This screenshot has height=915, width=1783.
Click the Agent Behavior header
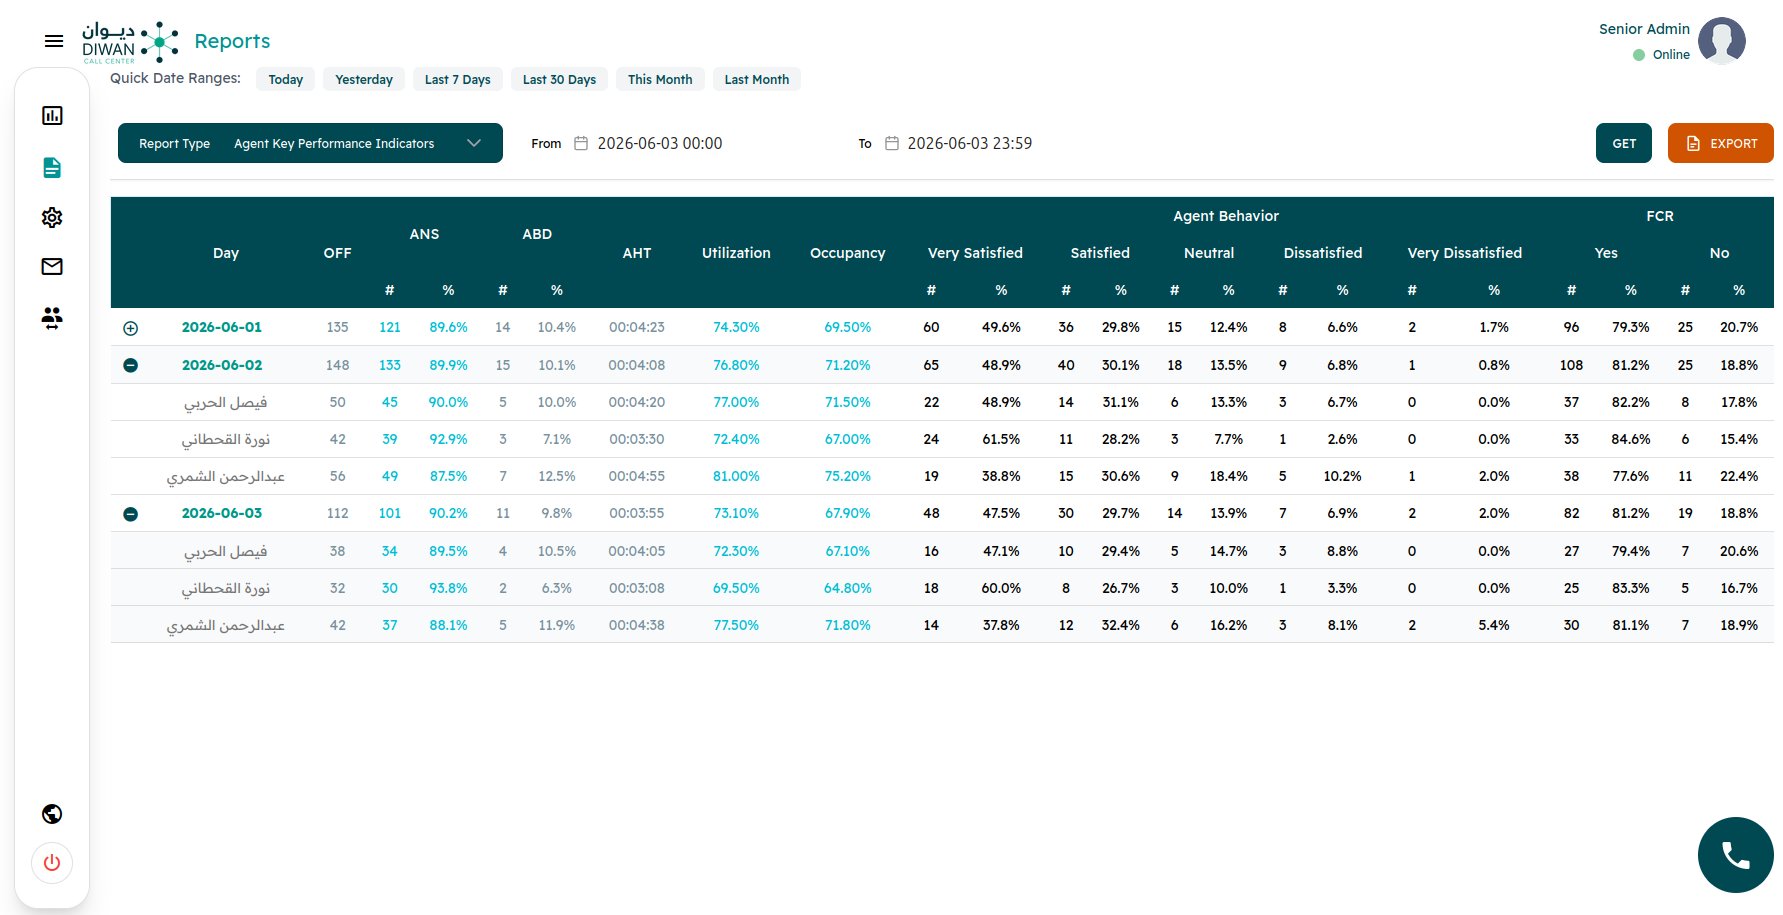click(x=1226, y=216)
